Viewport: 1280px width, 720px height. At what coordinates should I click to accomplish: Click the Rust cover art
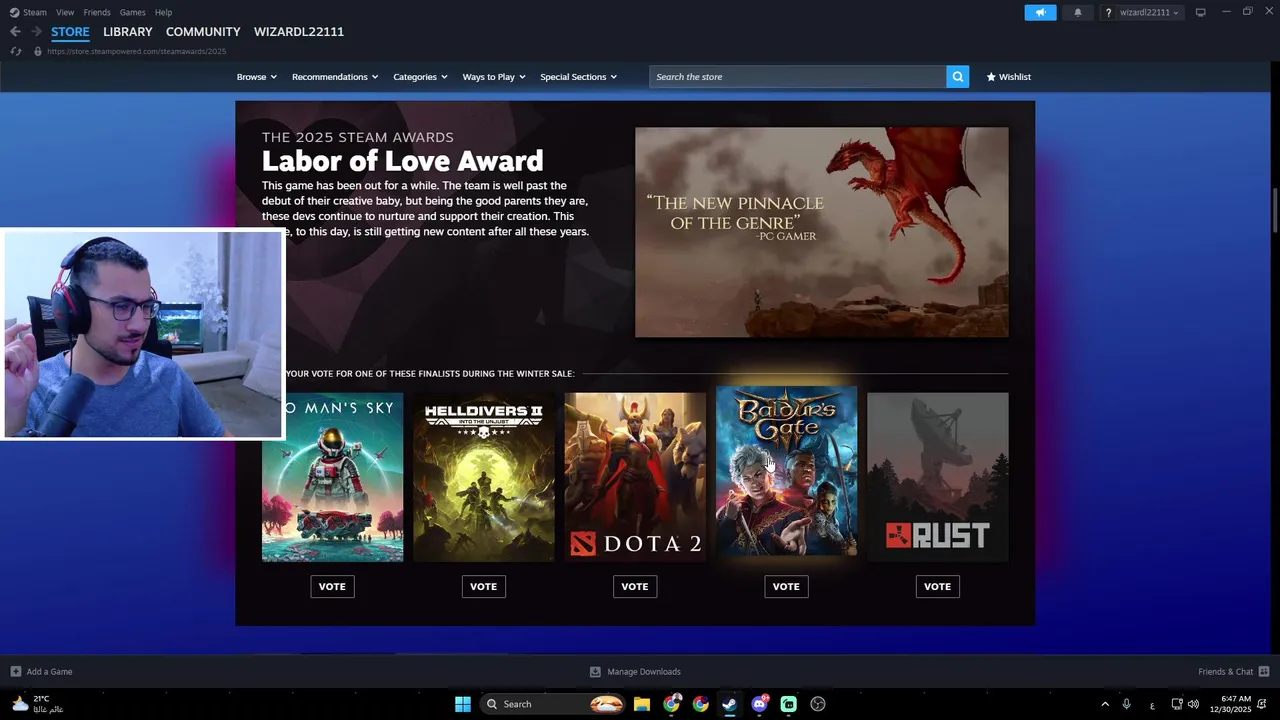click(937, 477)
